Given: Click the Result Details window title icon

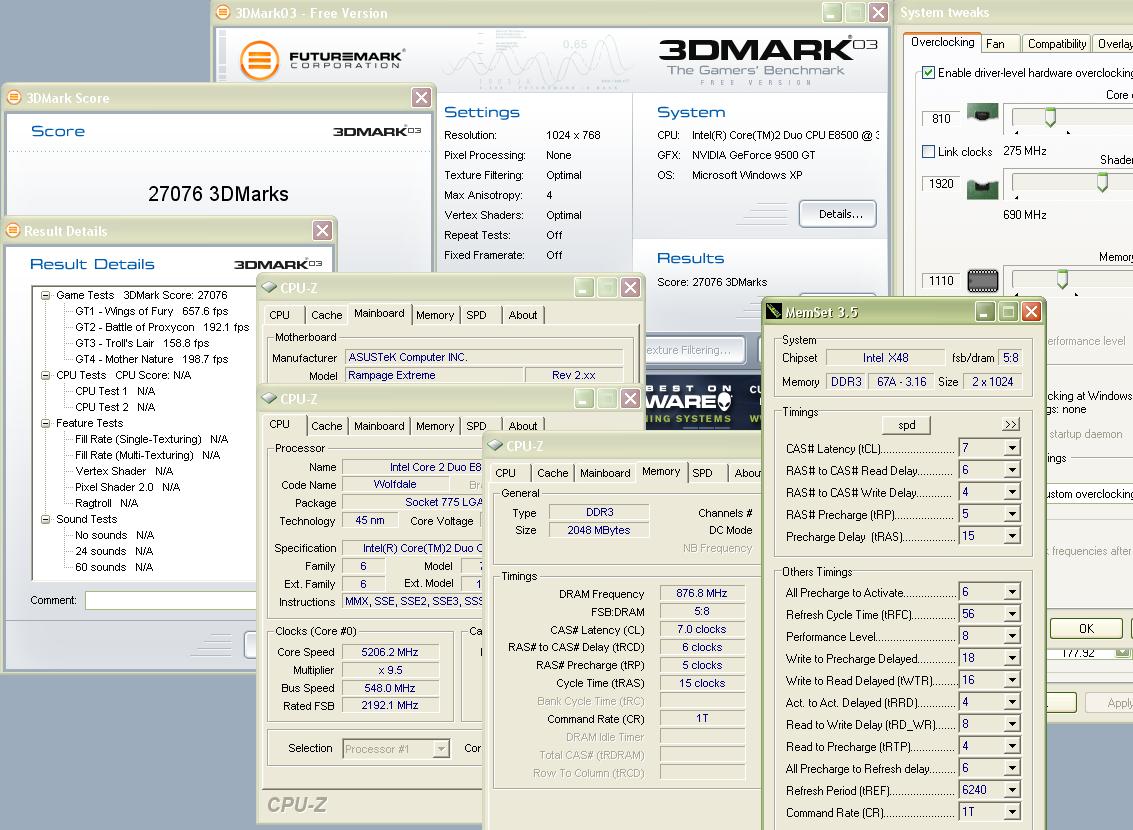Looking at the screenshot, I should click(13, 230).
